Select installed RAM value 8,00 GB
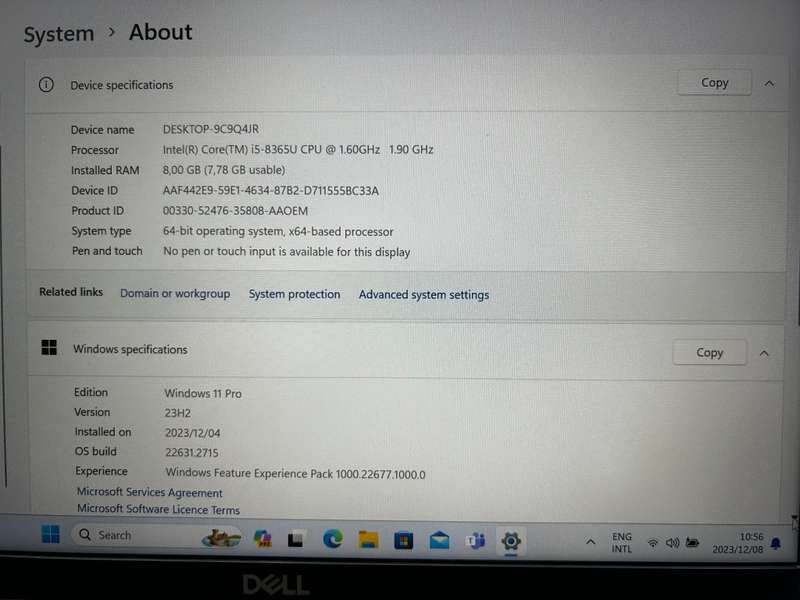 [x=224, y=170]
